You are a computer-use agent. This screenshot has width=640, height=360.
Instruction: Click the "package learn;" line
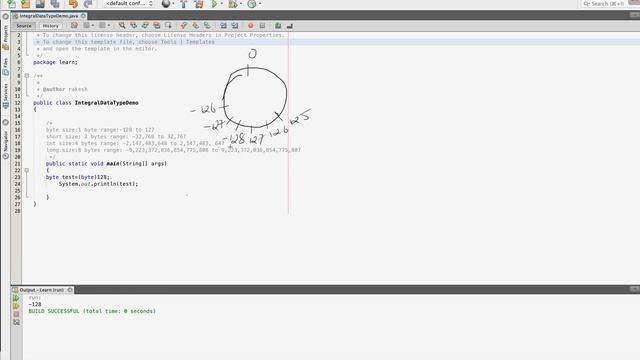click(56, 62)
